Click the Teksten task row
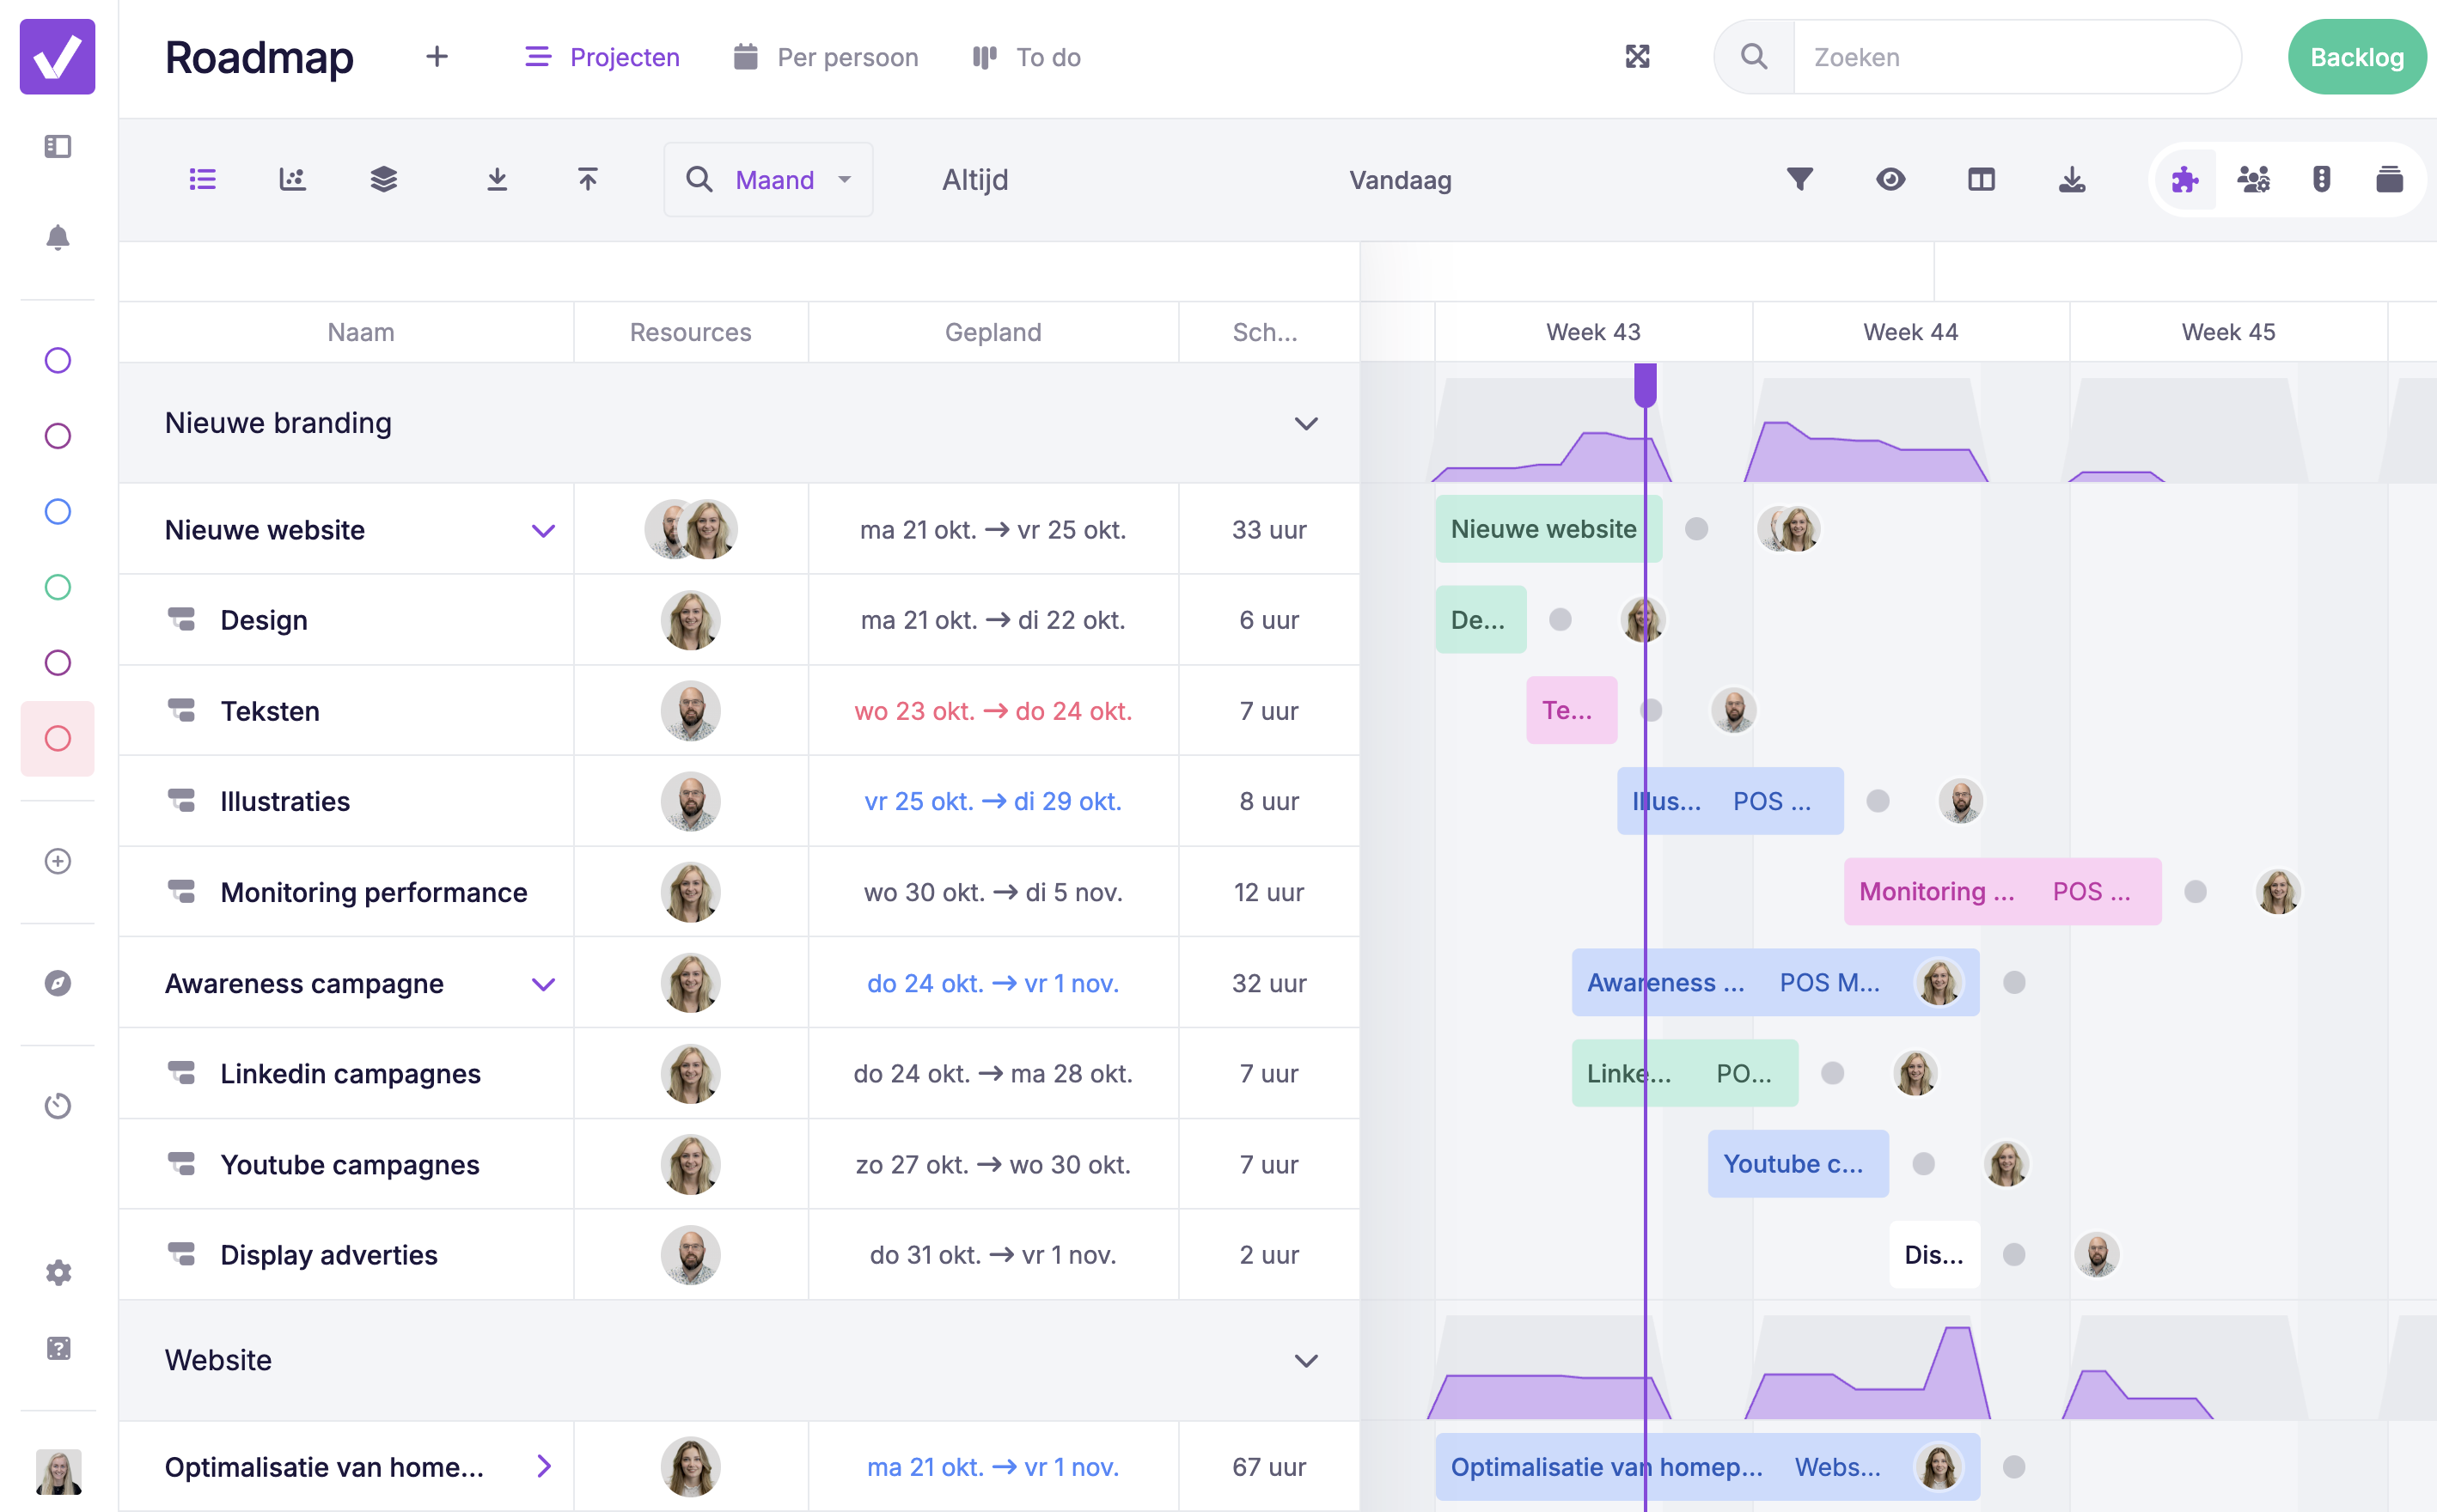This screenshot has height=1512, width=2437. click(x=363, y=709)
